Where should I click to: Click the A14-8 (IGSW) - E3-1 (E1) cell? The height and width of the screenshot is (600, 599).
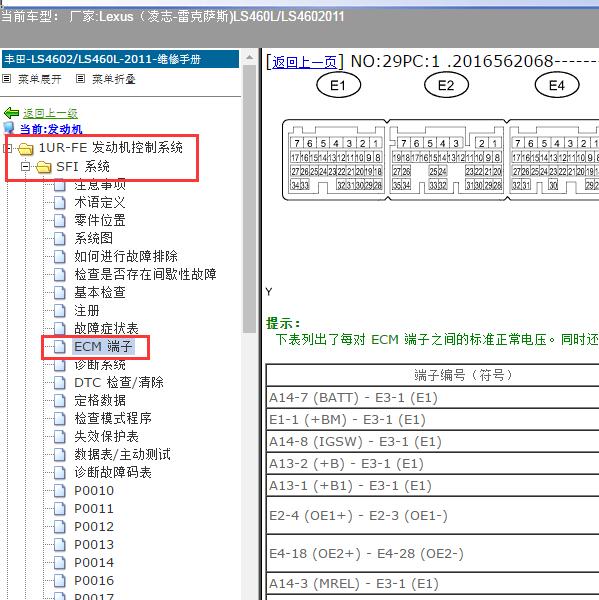coord(433,442)
